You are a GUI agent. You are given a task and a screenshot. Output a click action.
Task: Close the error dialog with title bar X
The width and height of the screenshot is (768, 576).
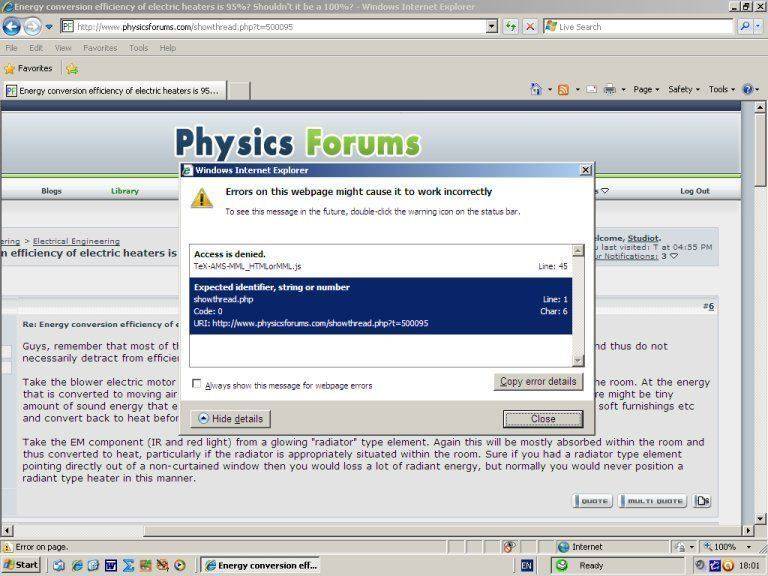pyautogui.click(x=585, y=170)
